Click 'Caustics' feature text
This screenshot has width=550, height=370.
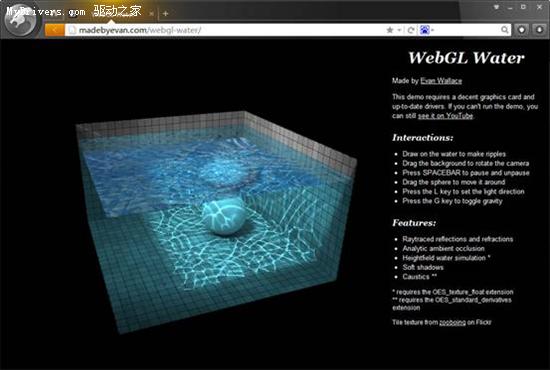pos(419,277)
